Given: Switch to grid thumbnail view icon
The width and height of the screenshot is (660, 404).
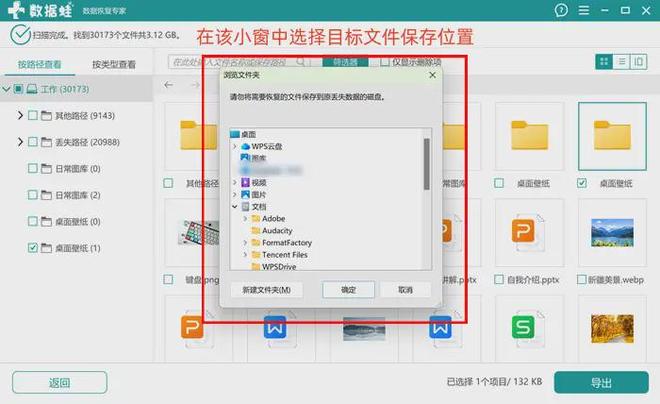Looking at the screenshot, I should 604,62.
